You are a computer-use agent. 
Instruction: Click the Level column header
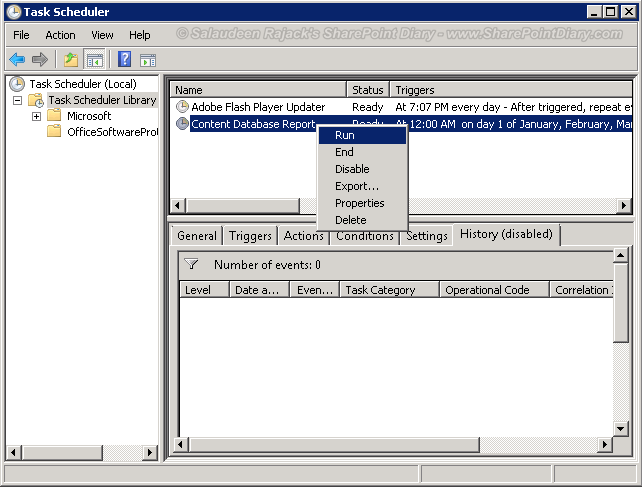[204, 290]
